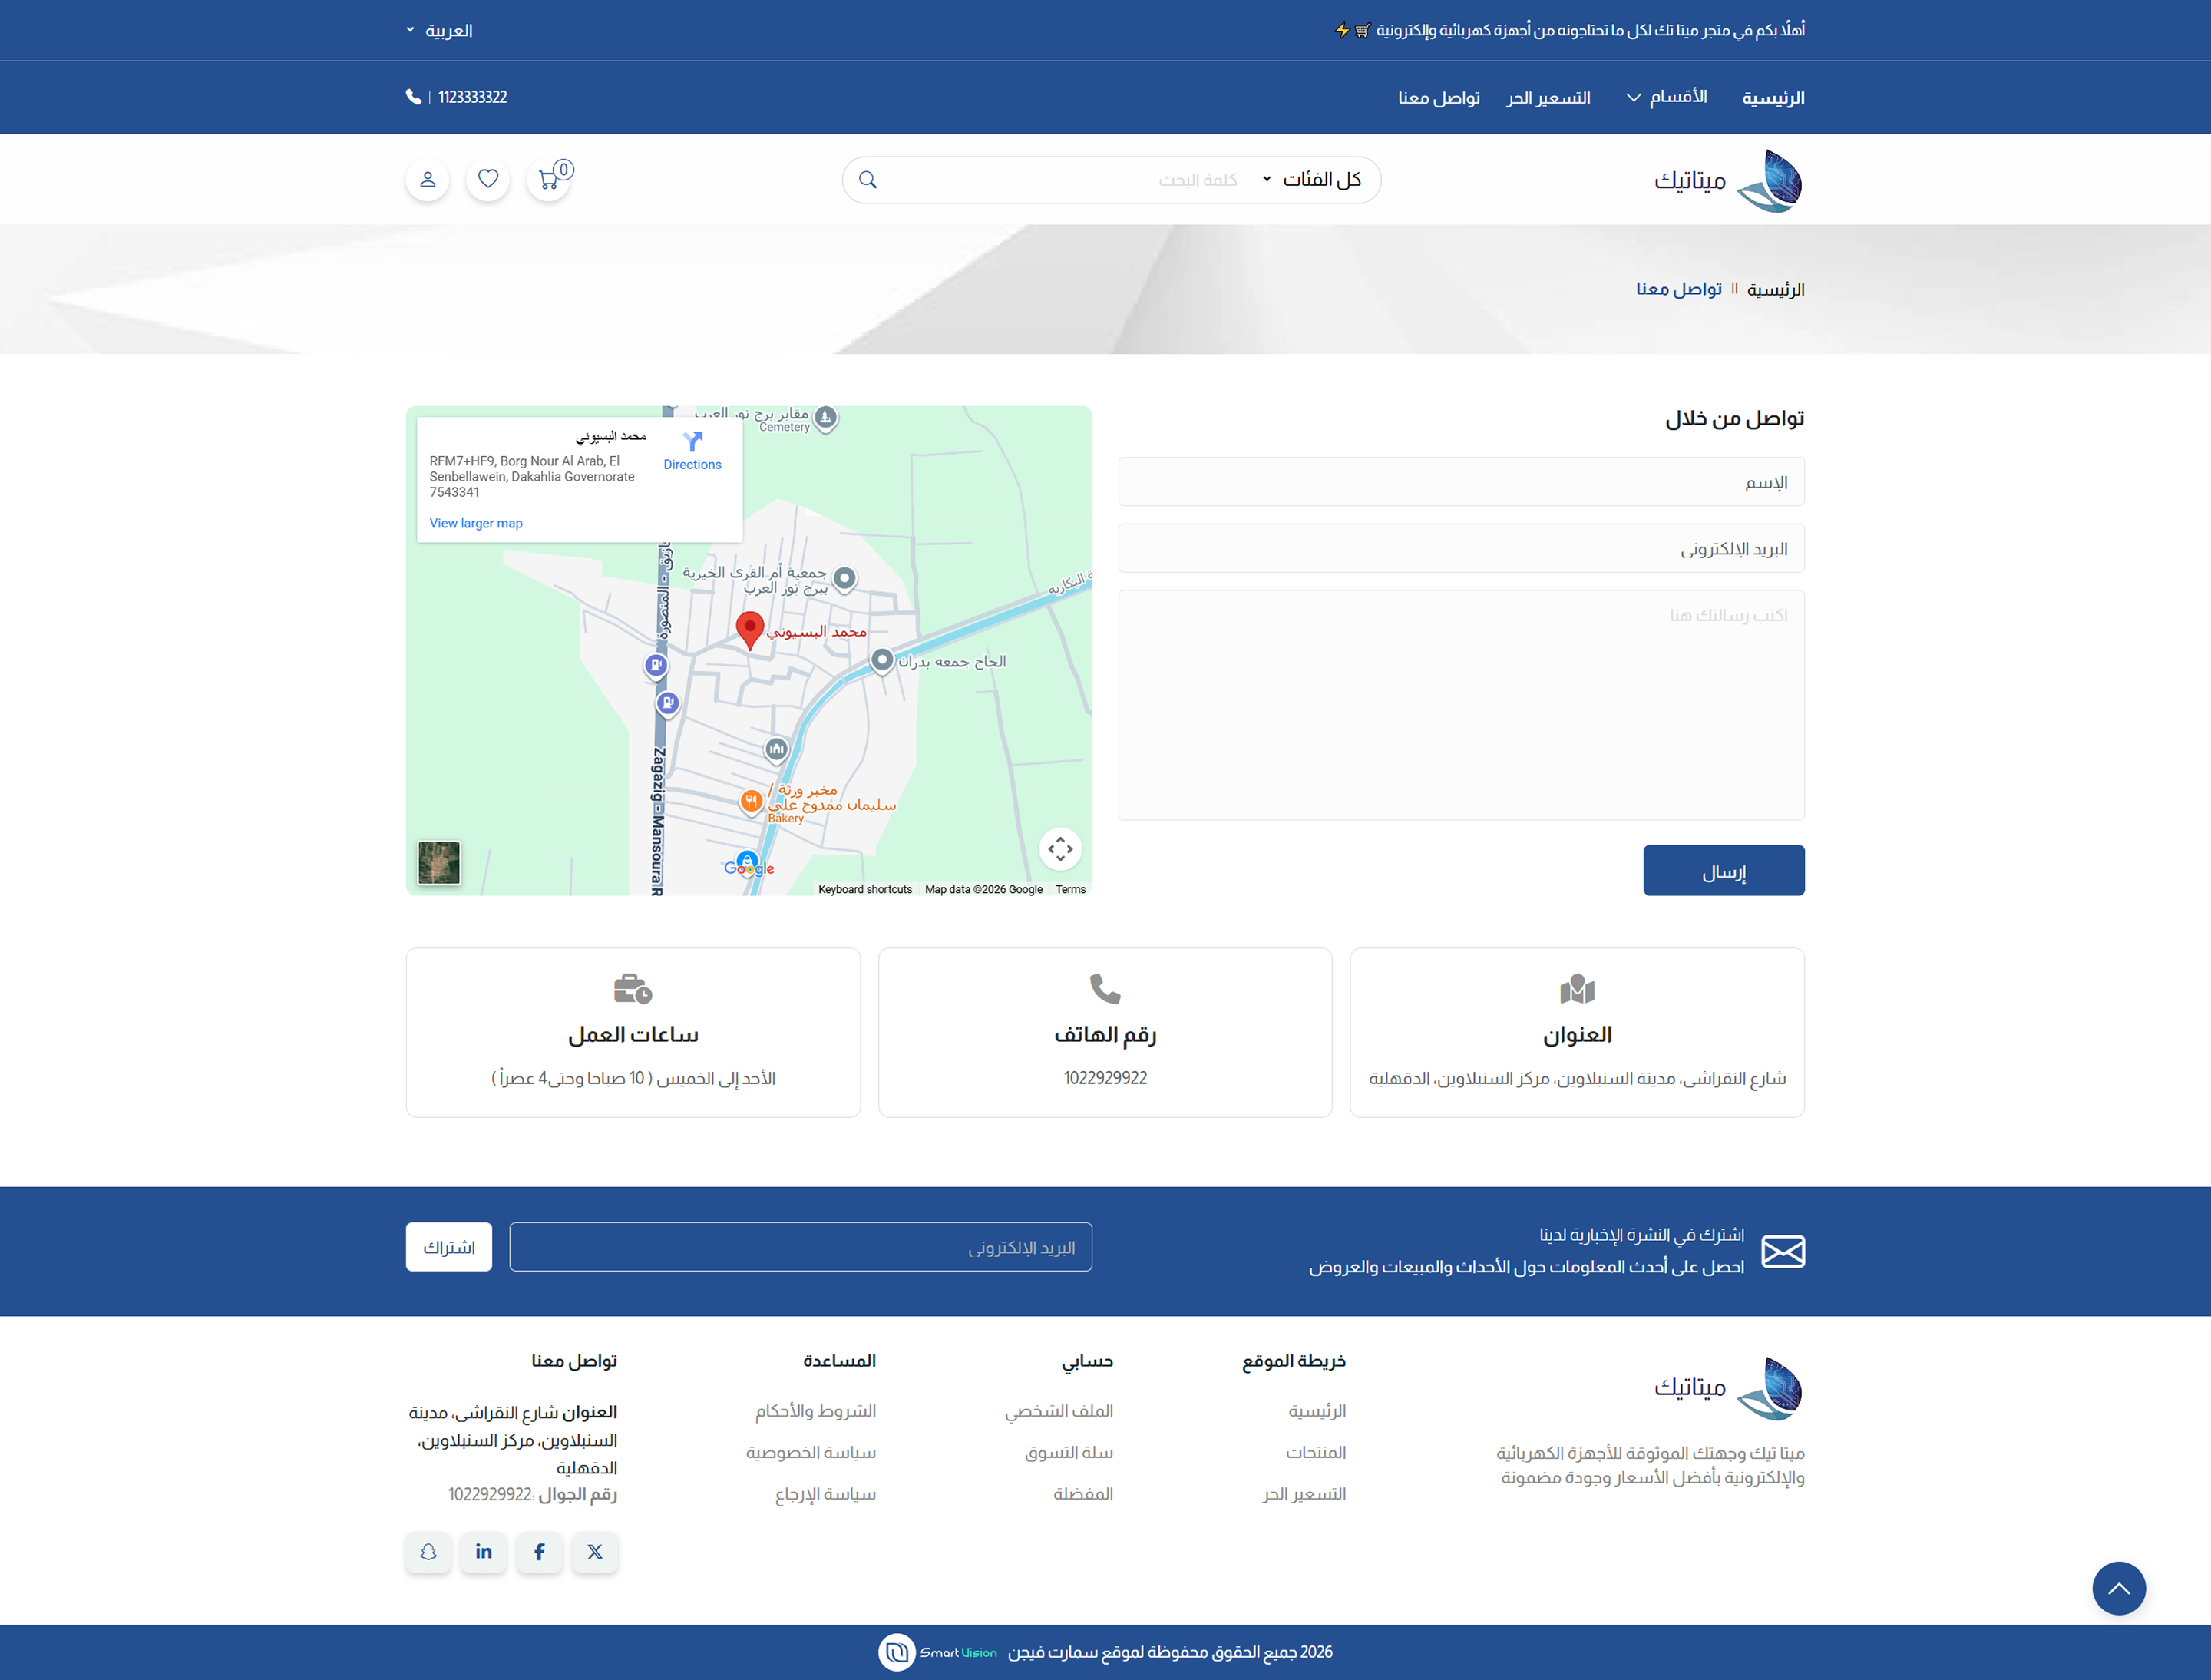Open the Facebook social icon

click(x=539, y=1551)
